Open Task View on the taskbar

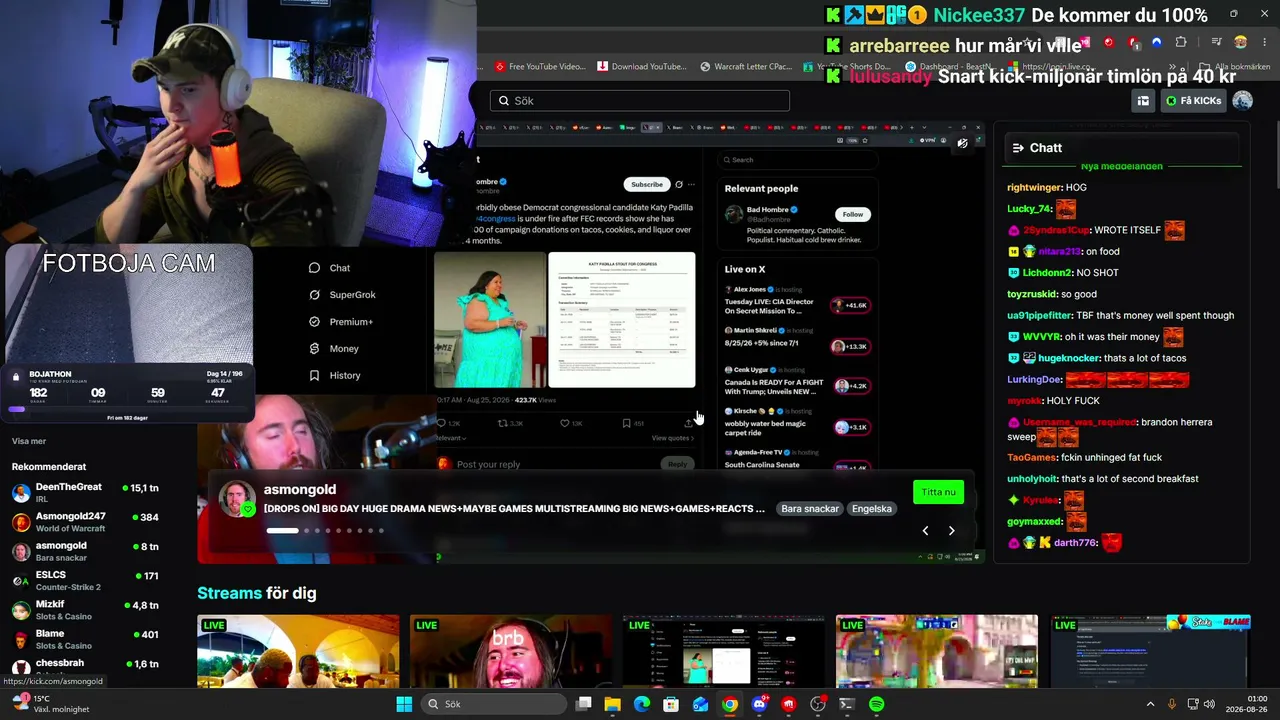pos(584,704)
